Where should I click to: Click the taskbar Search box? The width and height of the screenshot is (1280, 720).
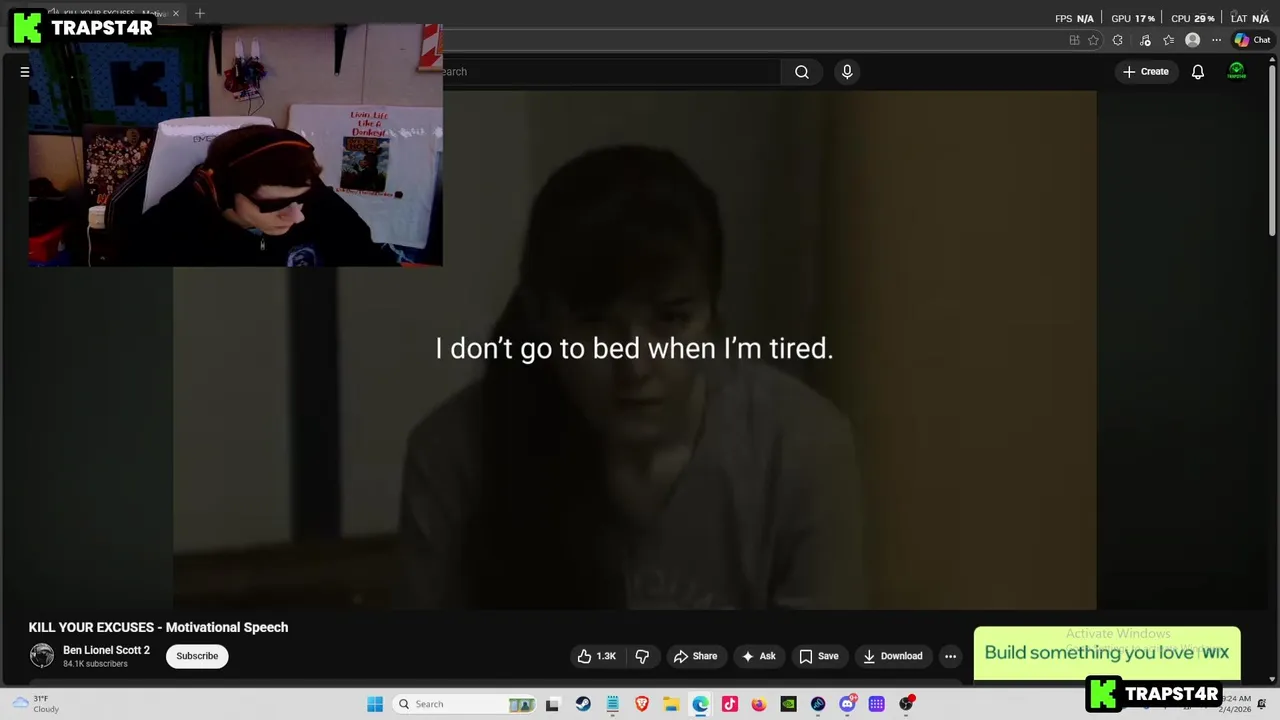tap(466, 704)
